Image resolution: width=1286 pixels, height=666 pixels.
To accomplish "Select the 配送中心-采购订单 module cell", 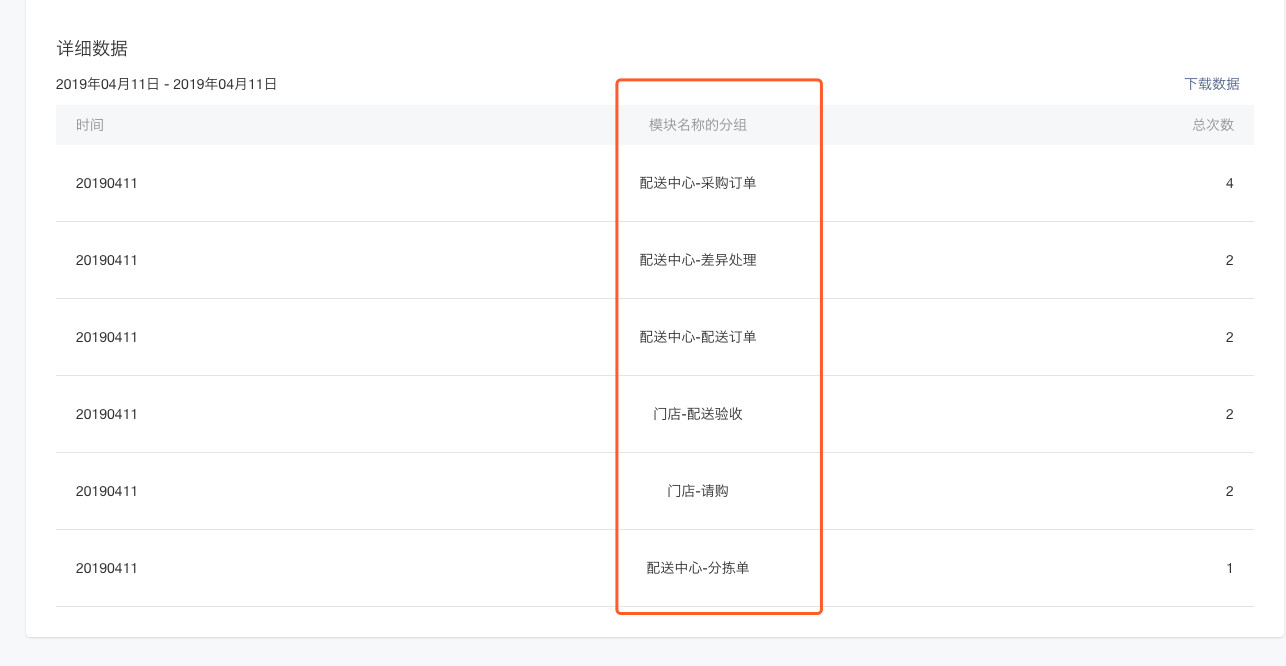I will coord(698,183).
